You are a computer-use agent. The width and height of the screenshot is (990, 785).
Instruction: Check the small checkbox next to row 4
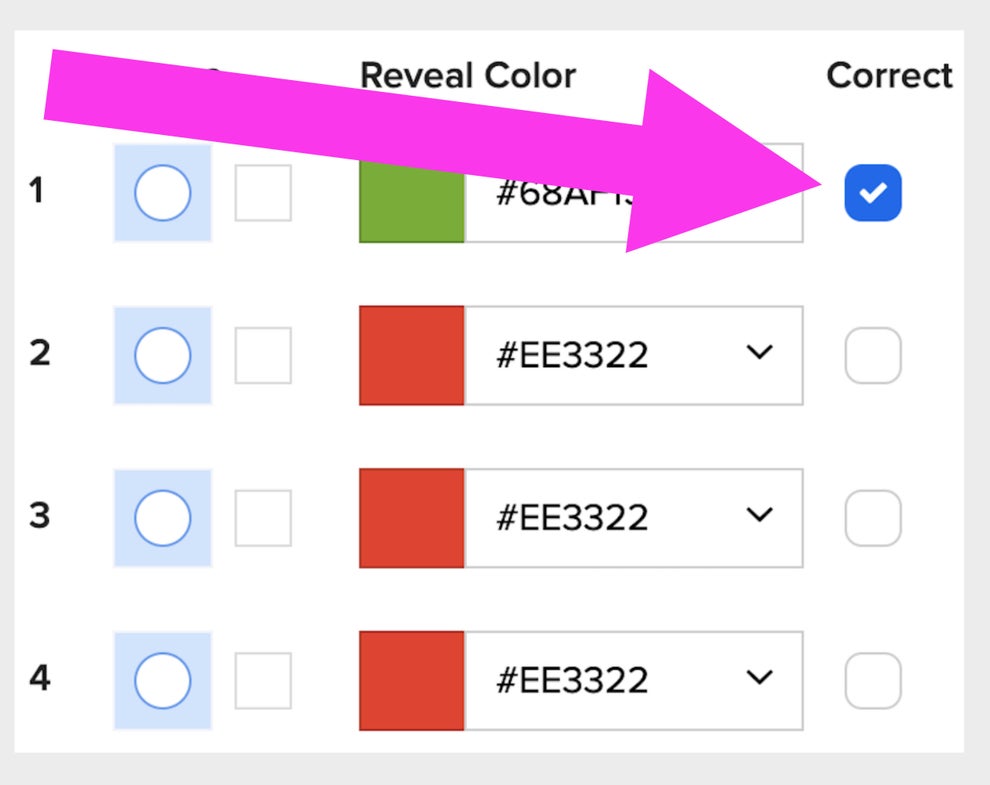[262, 680]
